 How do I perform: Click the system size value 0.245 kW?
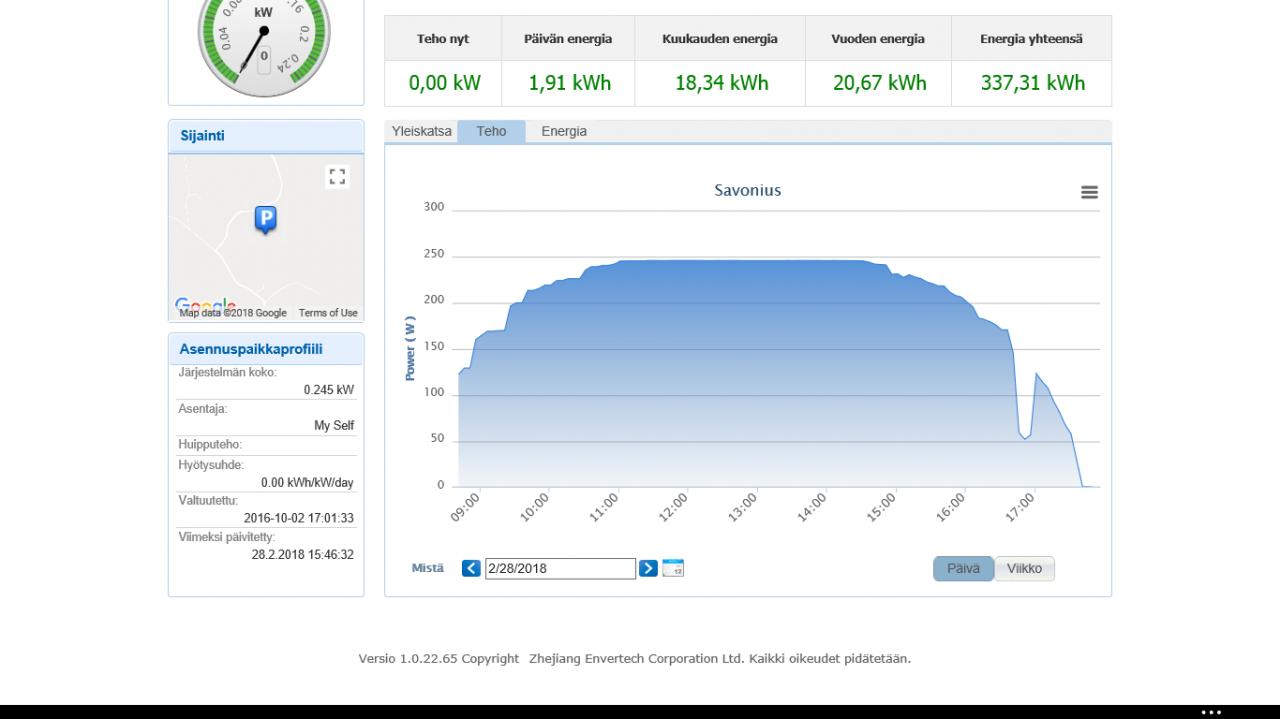tap(329, 390)
